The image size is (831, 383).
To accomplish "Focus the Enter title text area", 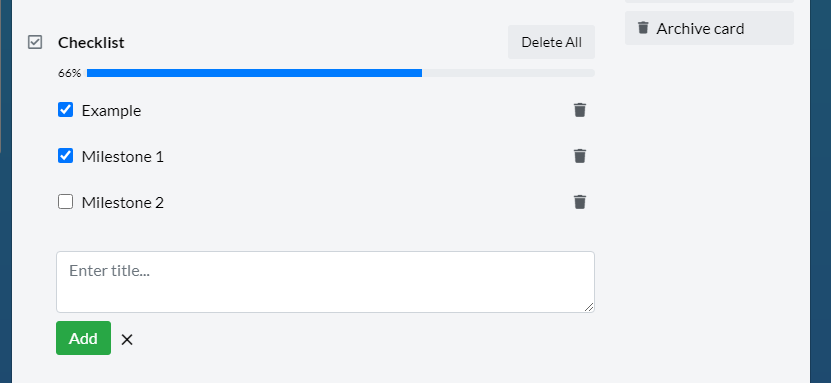I will click(325, 282).
